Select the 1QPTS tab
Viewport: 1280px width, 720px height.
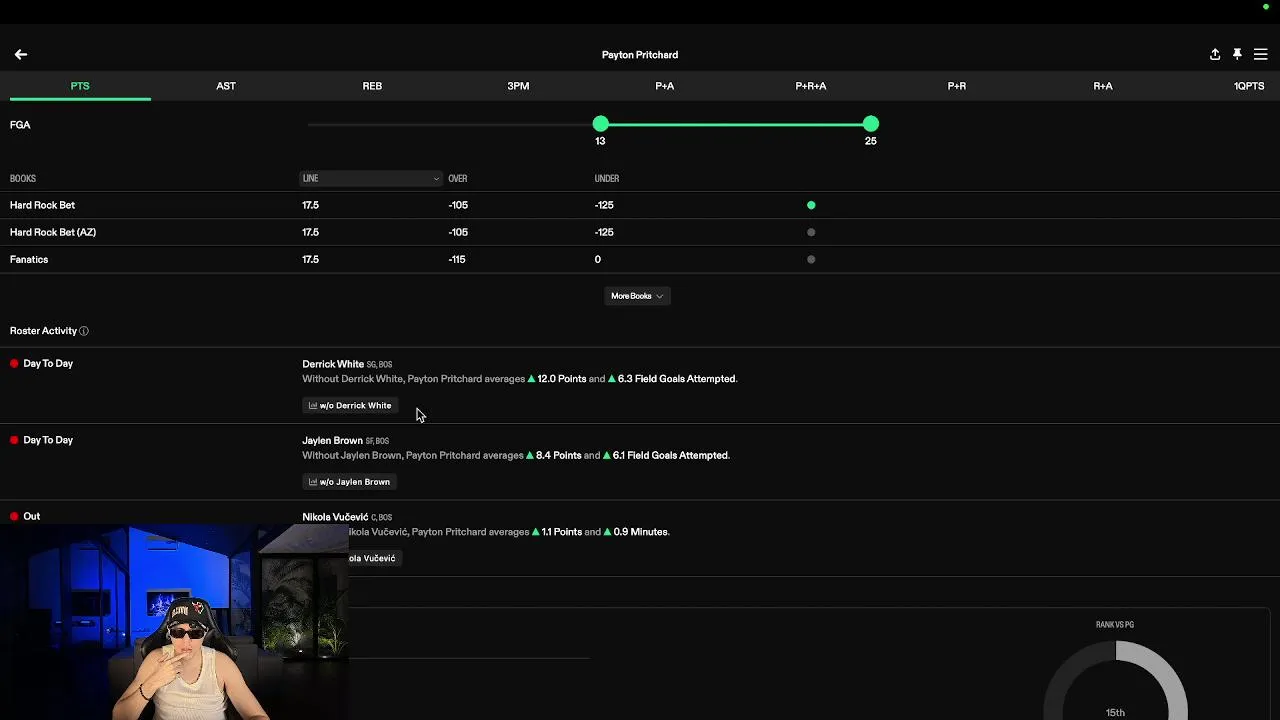(1249, 86)
